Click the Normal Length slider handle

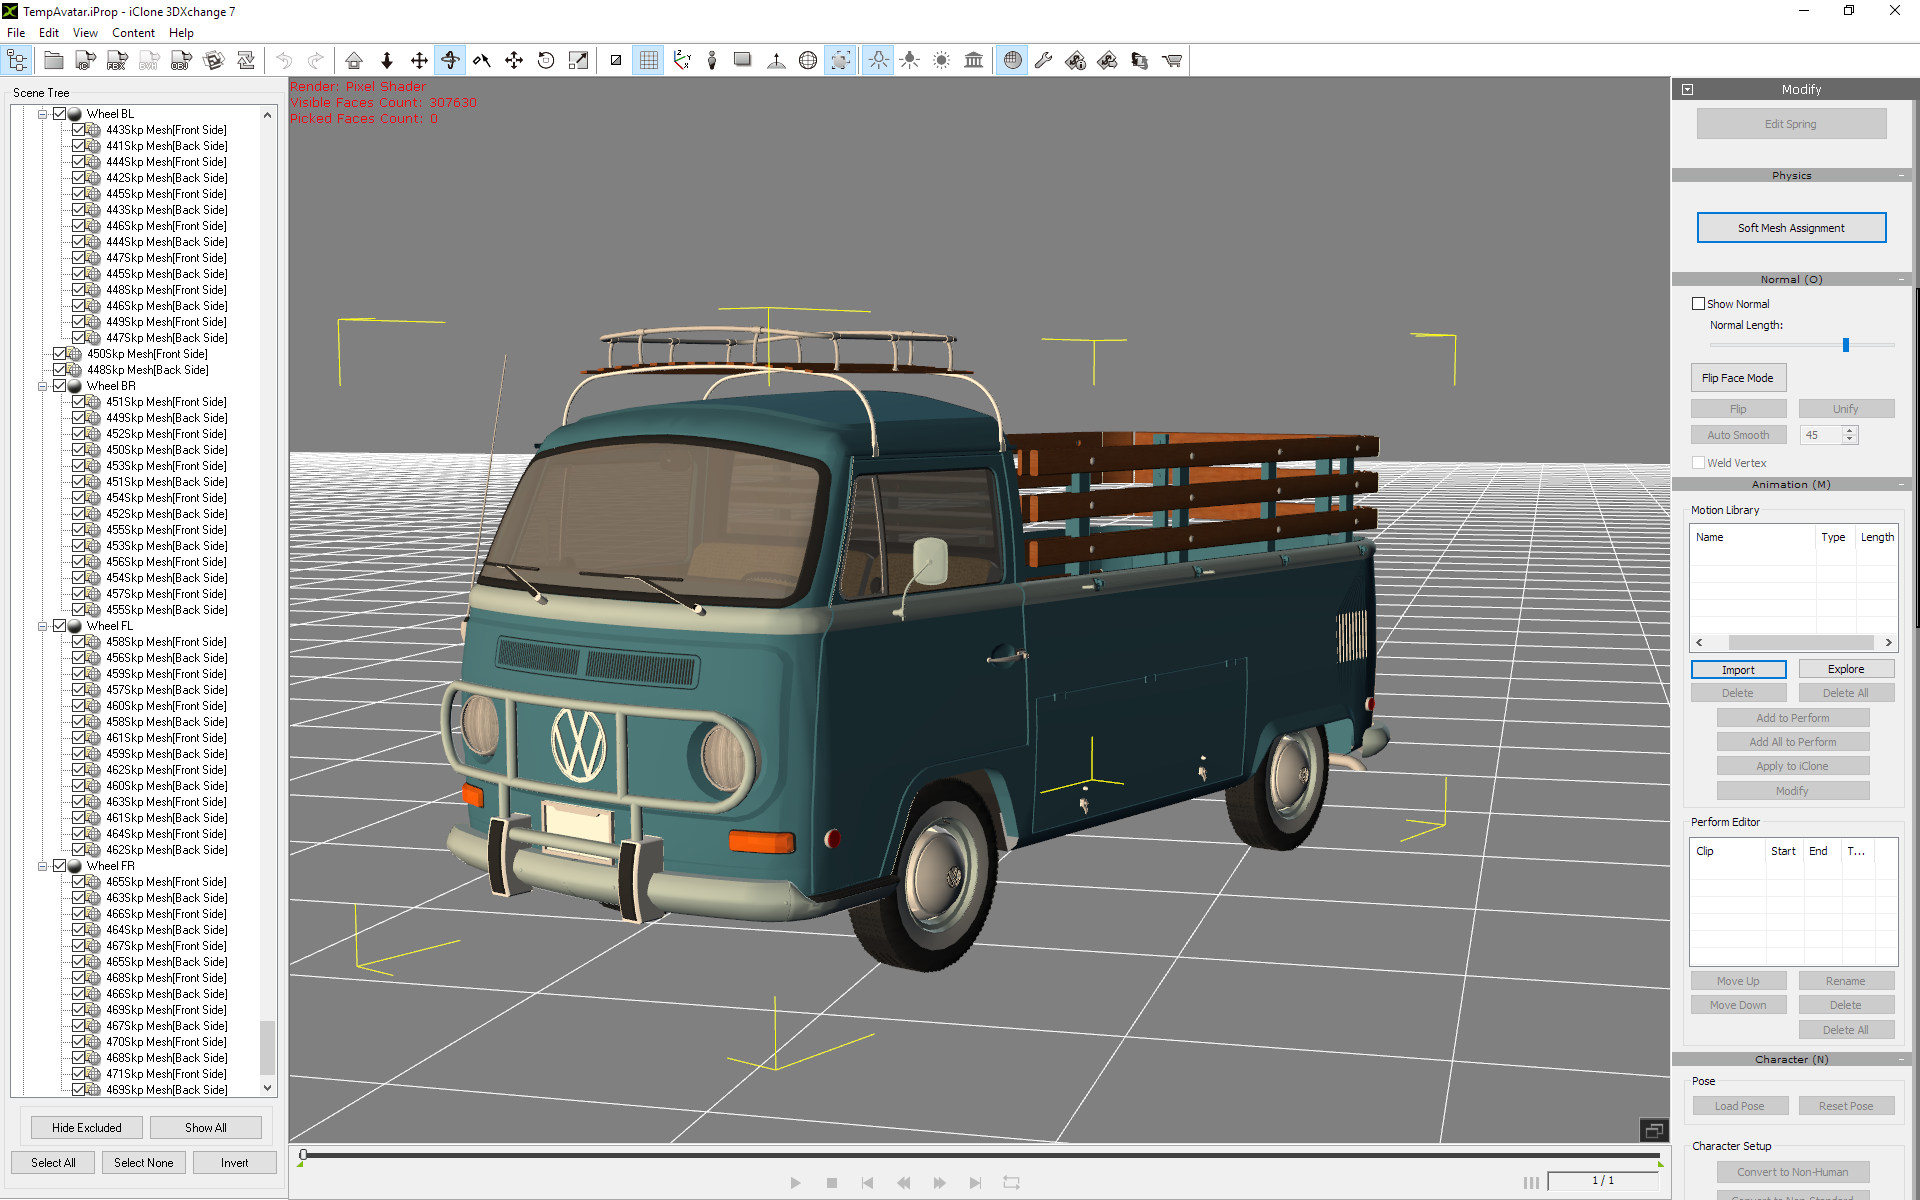point(1846,345)
